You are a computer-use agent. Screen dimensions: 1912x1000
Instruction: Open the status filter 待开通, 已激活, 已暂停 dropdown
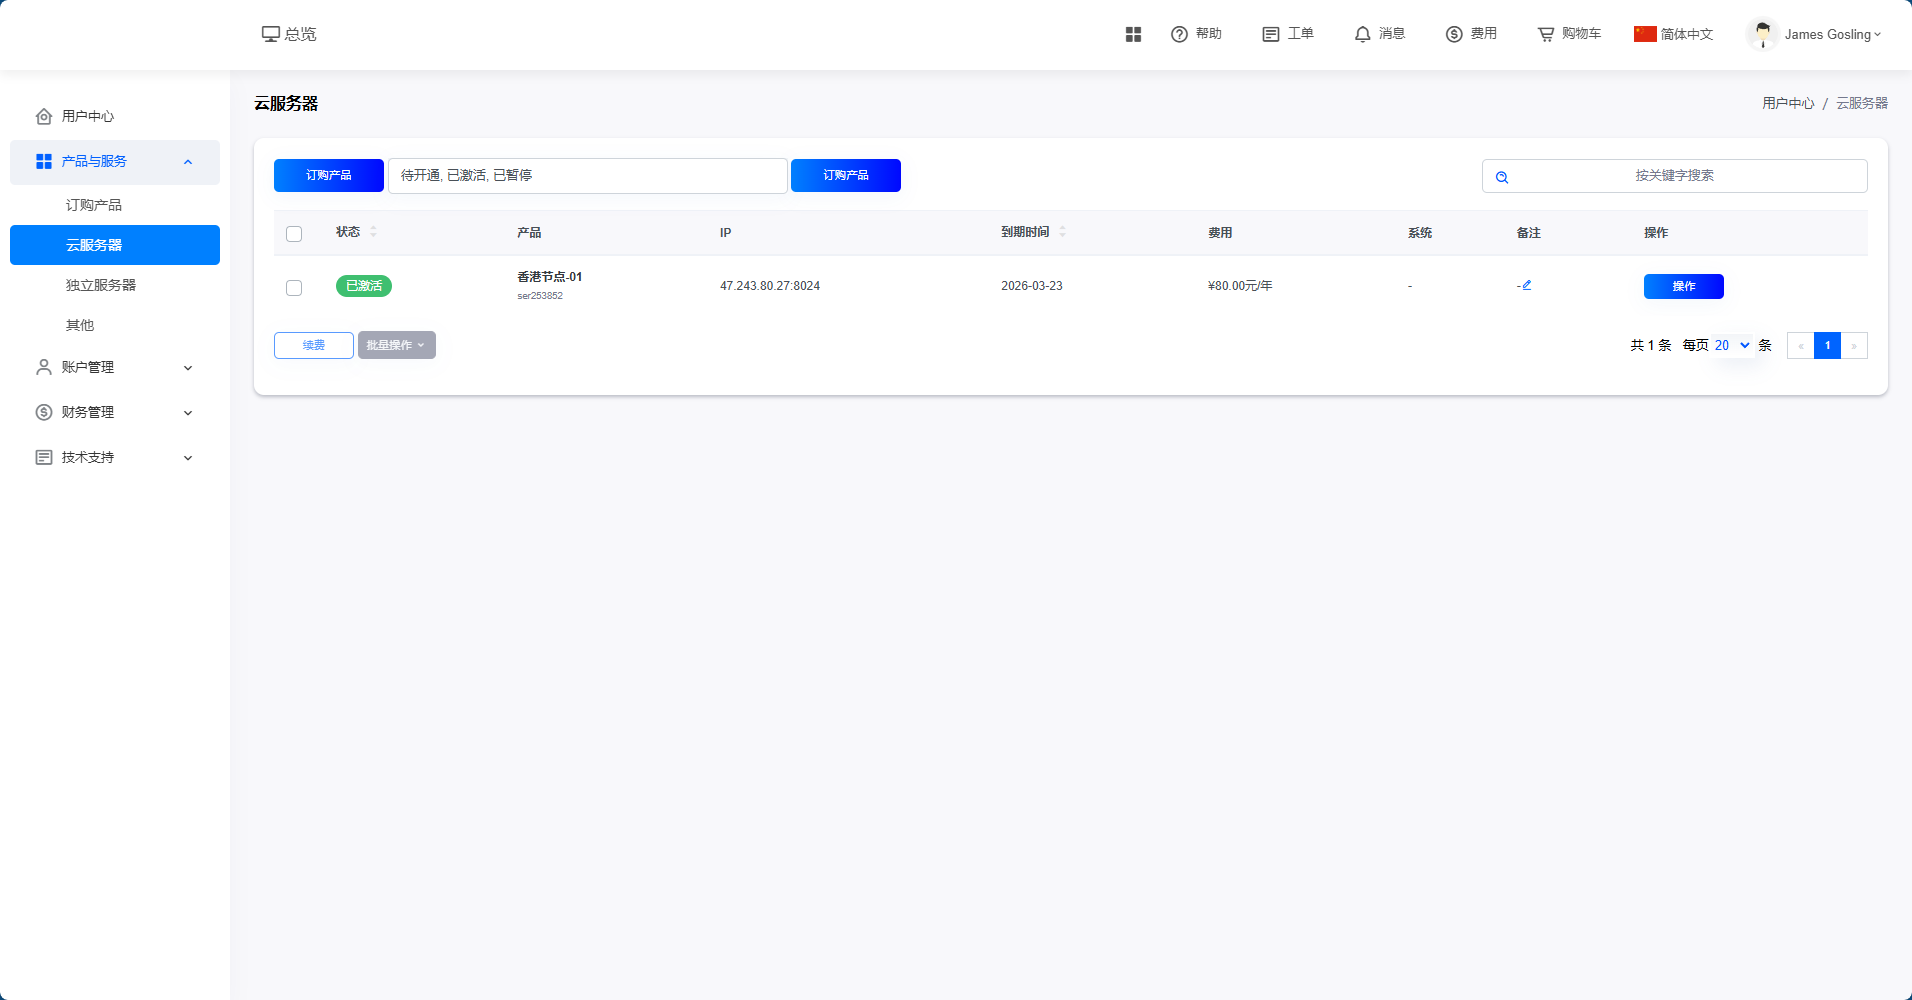(x=588, y=175)
